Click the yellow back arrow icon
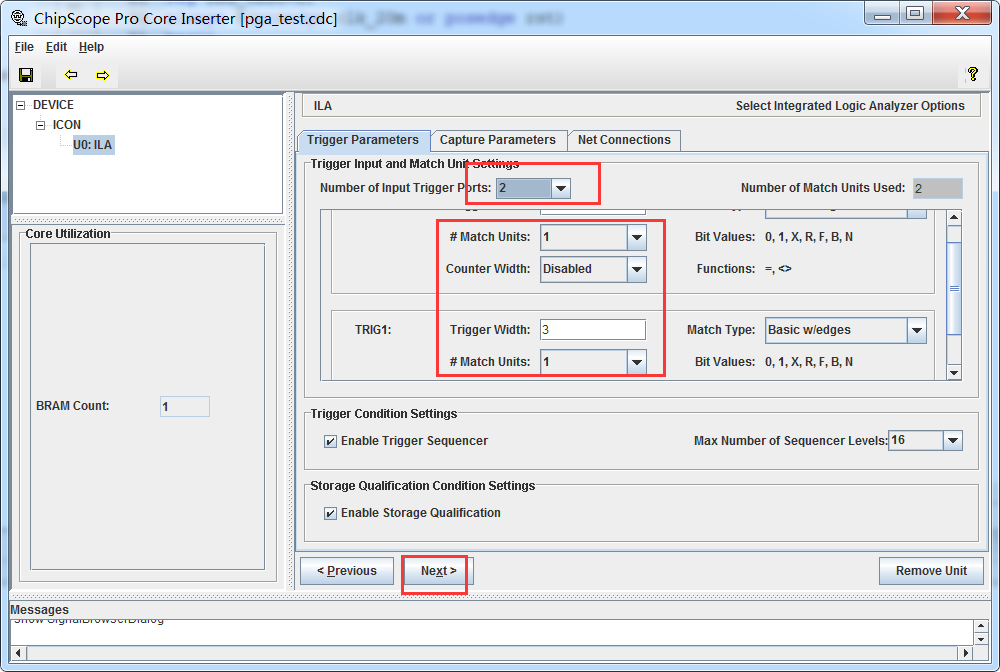Viewport: 1000px width, 672px height. point(70,74)
